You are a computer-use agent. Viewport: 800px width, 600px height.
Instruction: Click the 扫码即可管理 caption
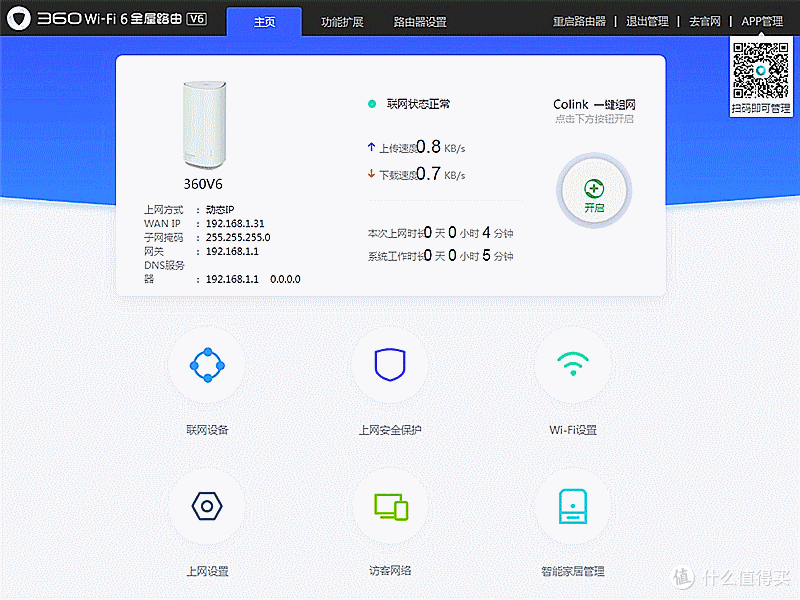pos(761,108)
